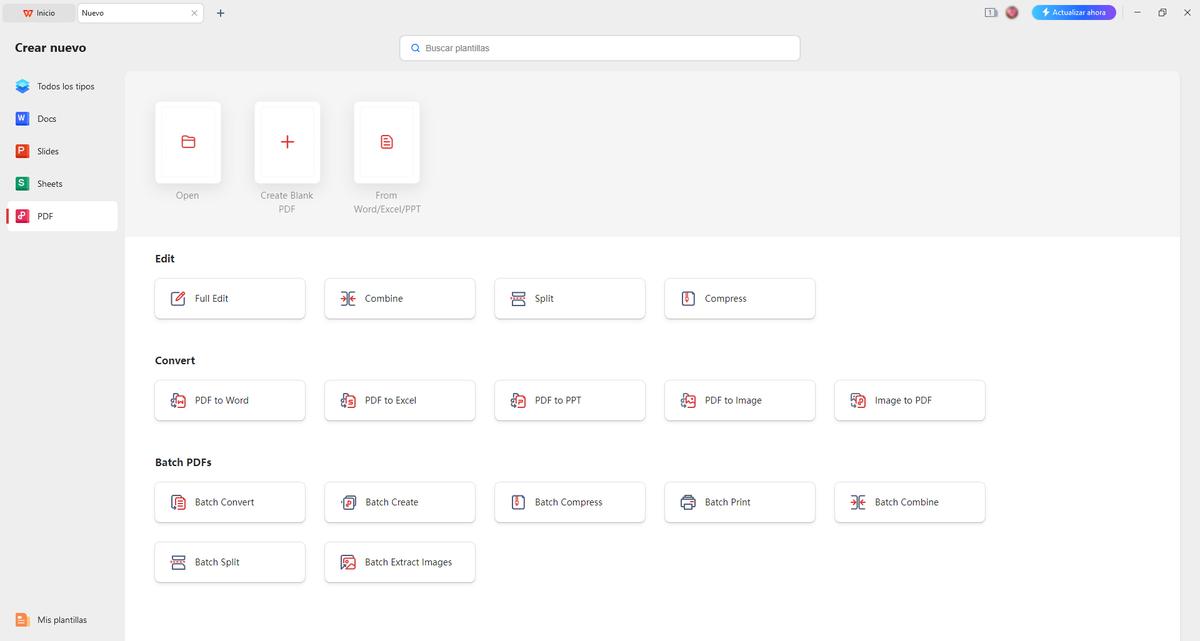Select Docs in the sidebar
Image resolution: width=1200 pixels, height=641 pixels.
tap(47, 119)
